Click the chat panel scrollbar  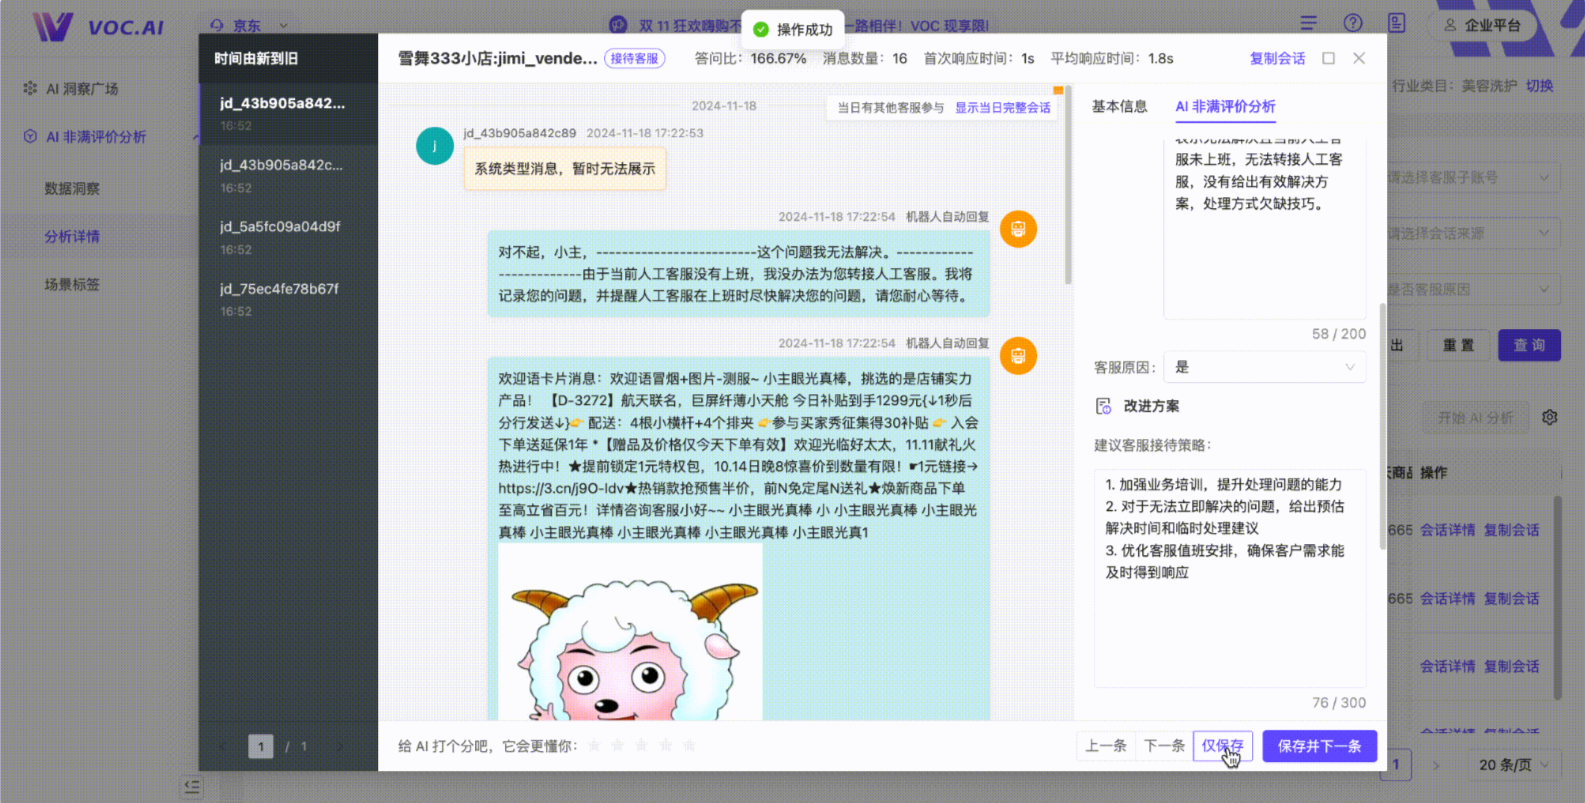1067,186
